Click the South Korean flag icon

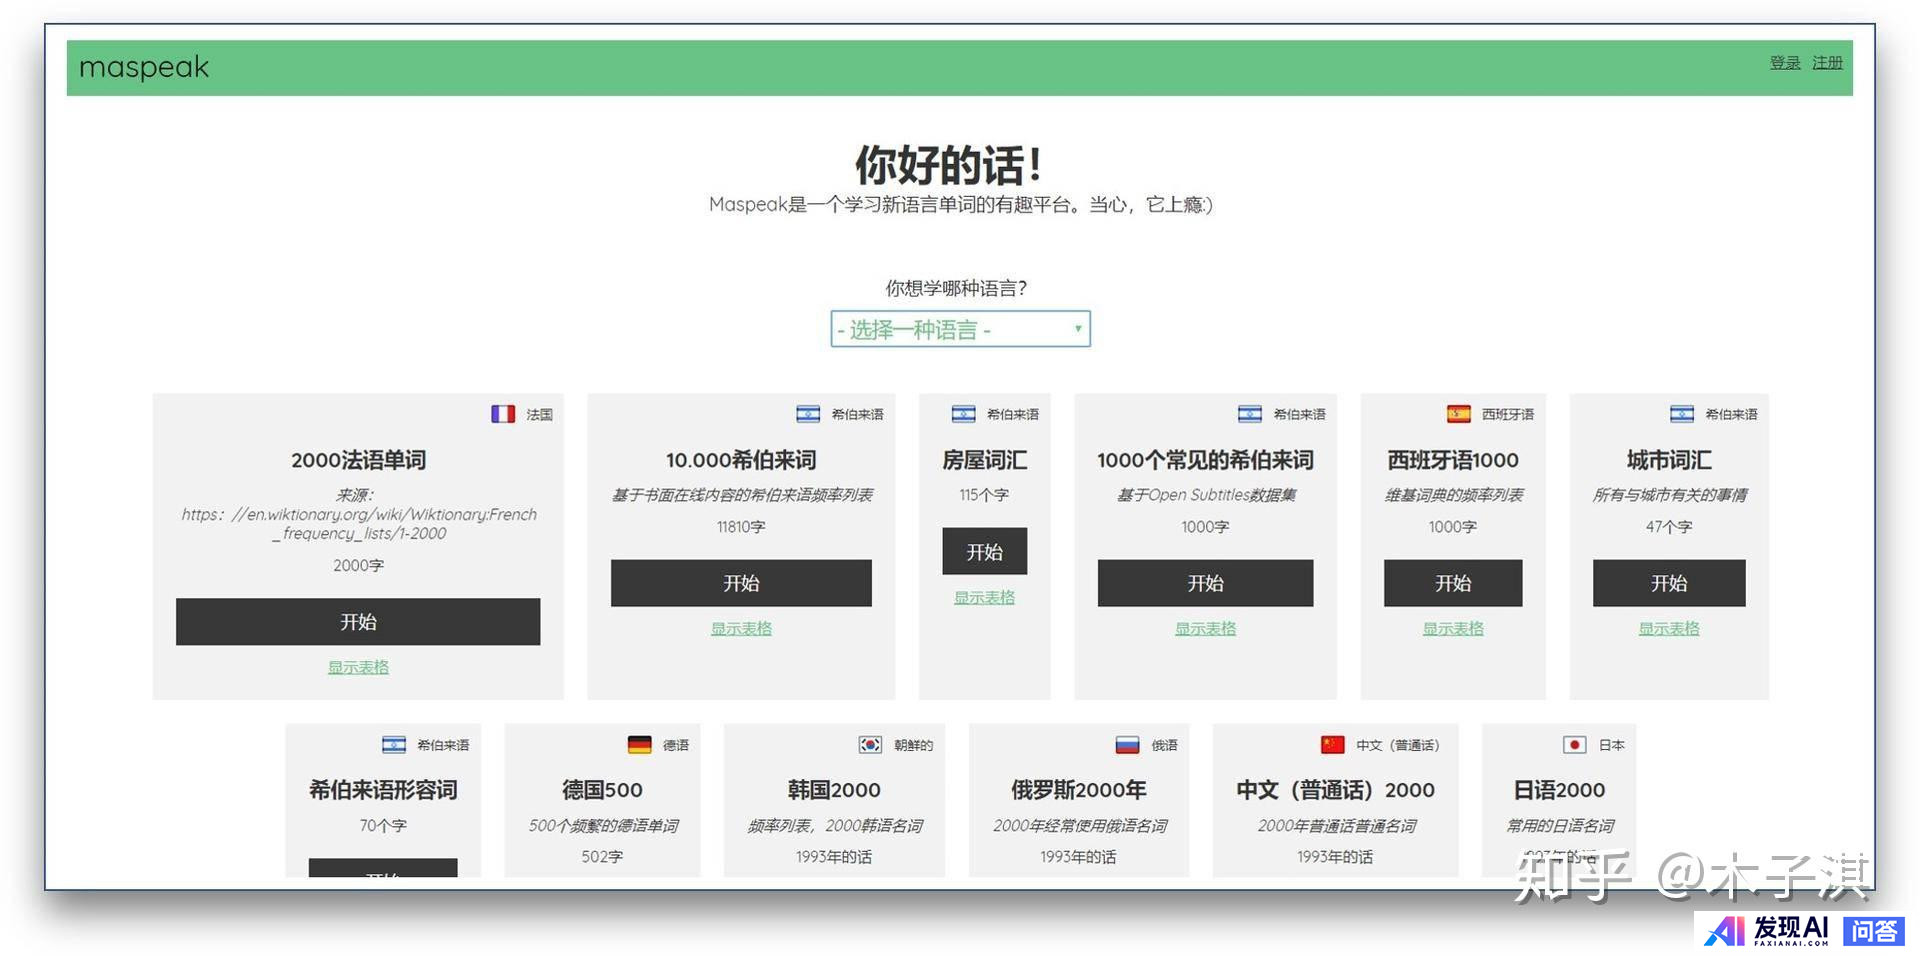[870, 745]
